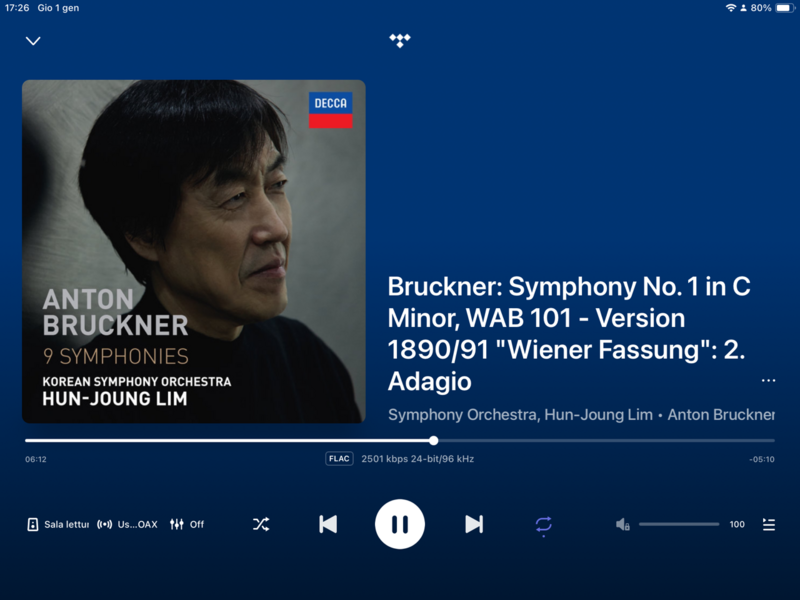This screenshot has height=600, width=800.
Task: Adjust the volume slider
Action: pos(679,524)
